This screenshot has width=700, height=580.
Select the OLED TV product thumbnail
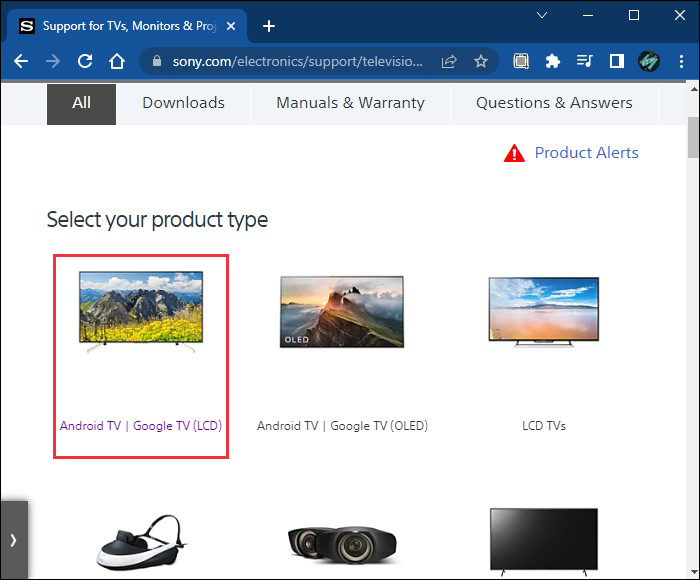pyautogui.click(x=342, y=312)
